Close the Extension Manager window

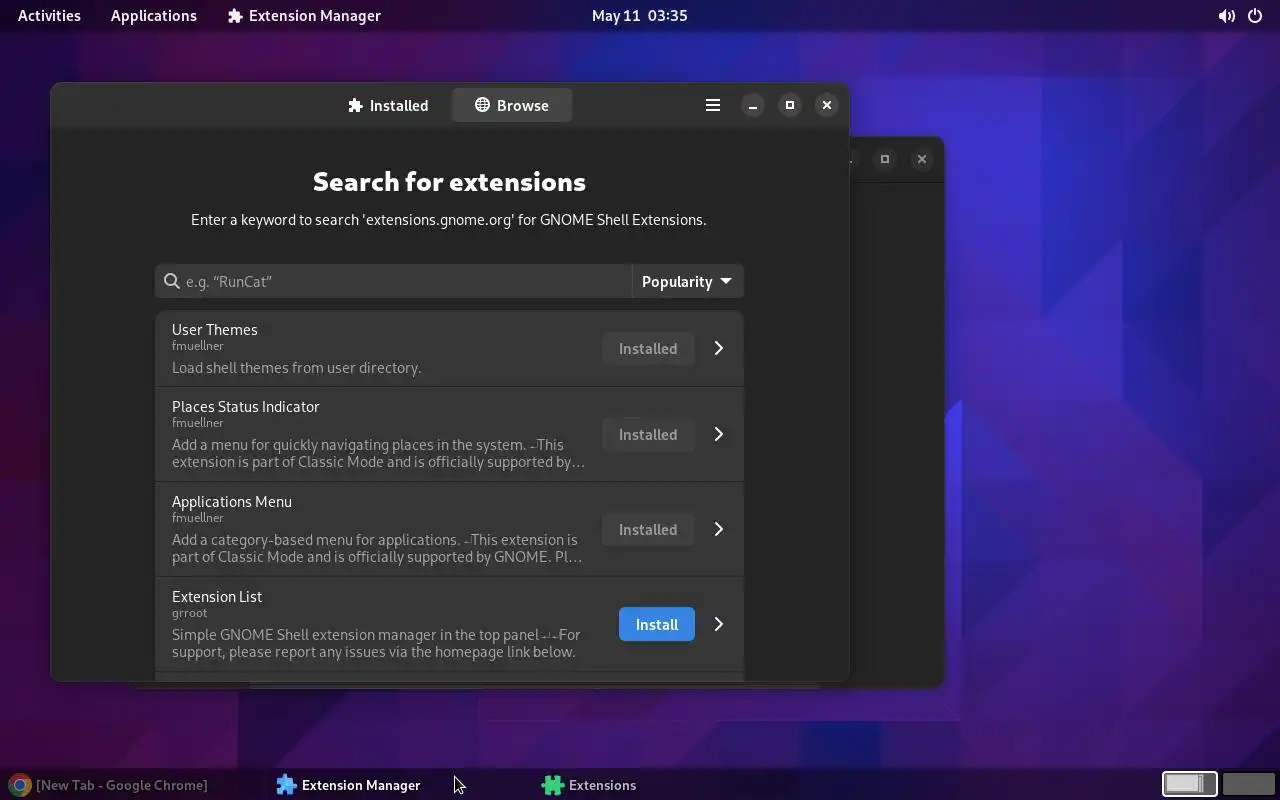(x=827, y=105)
